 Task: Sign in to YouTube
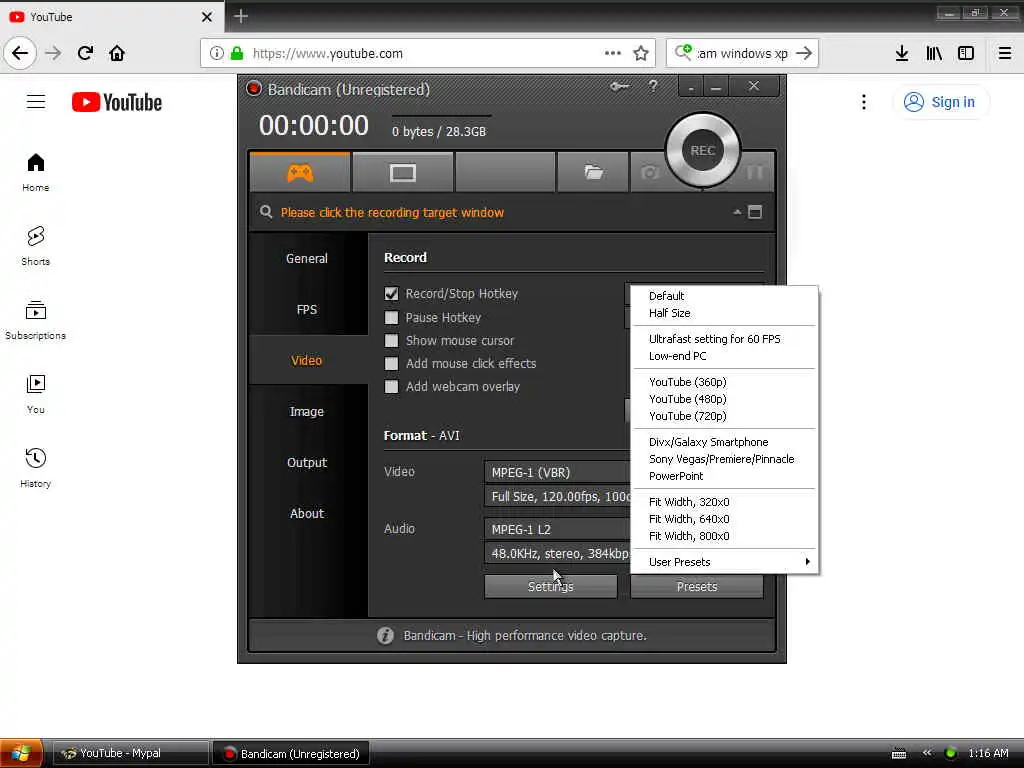pos(940,102)
